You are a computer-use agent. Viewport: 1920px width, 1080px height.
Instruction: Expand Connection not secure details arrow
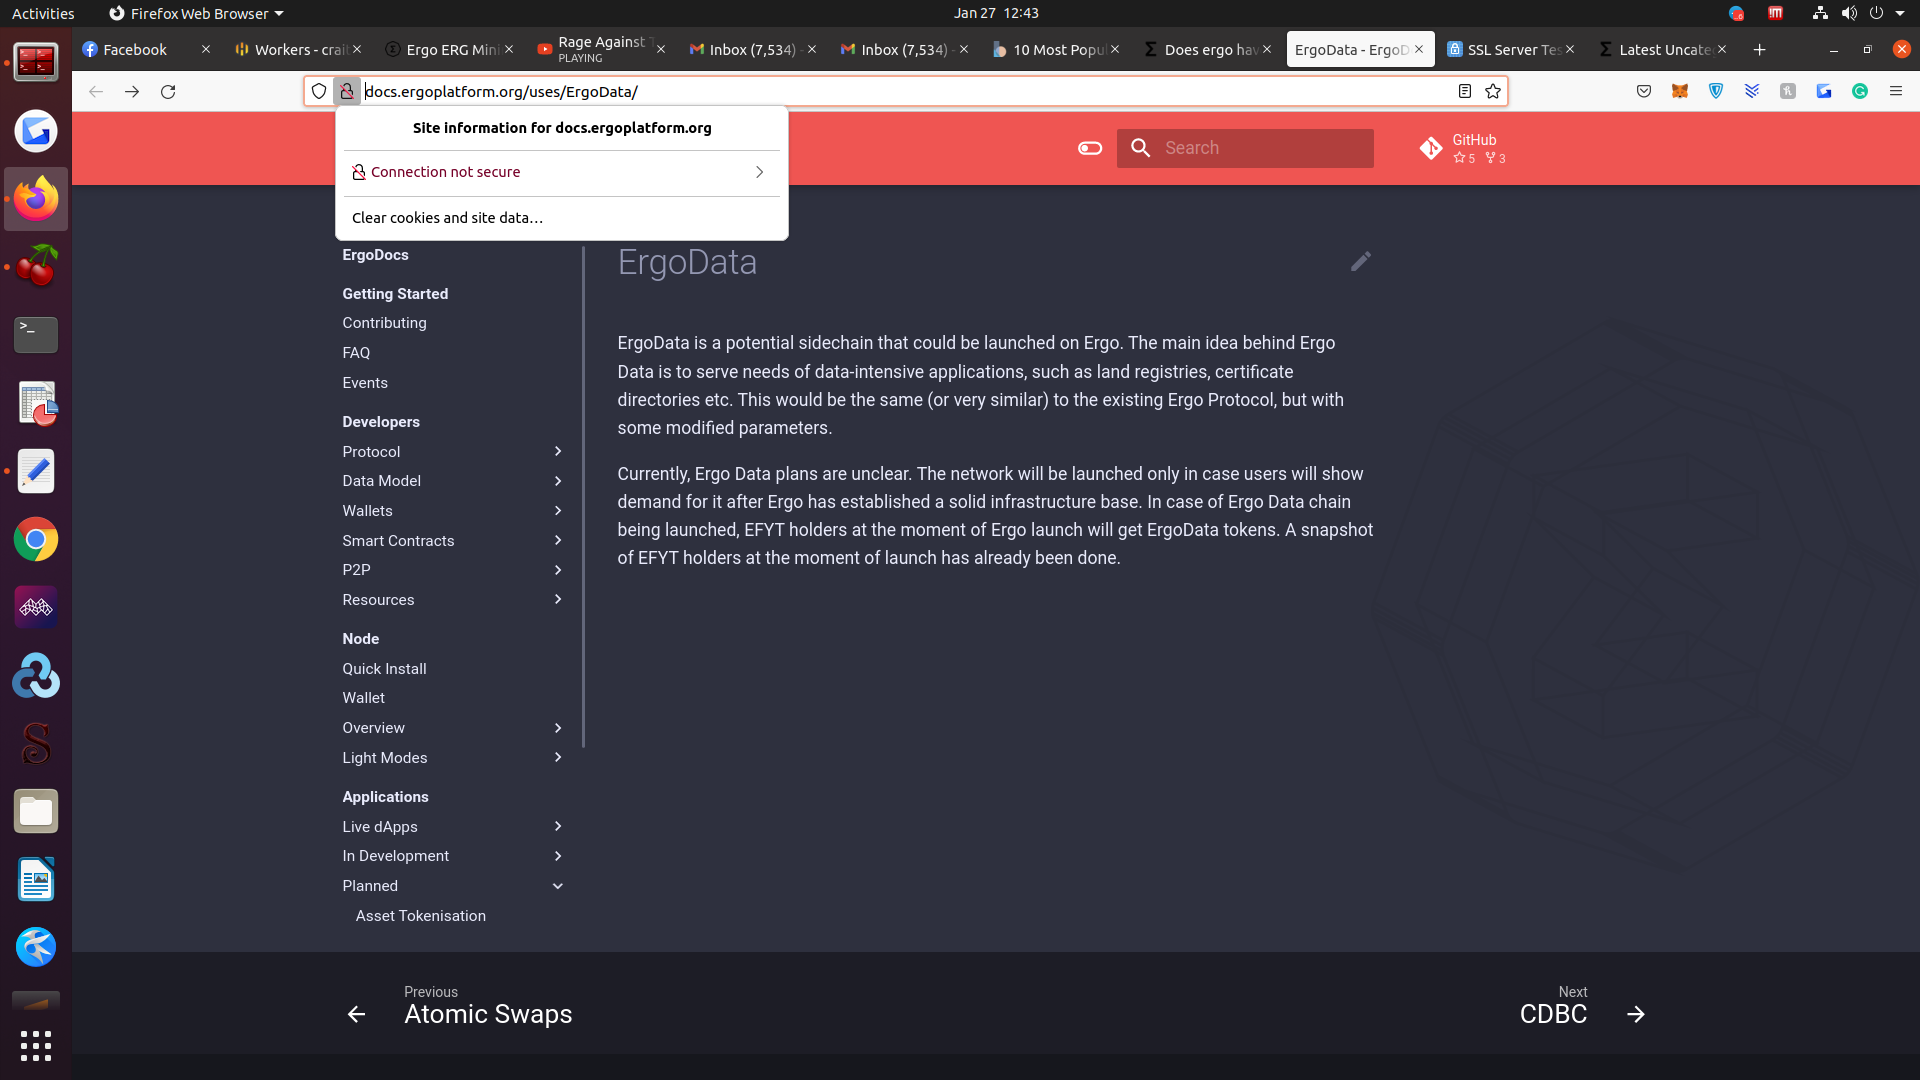tap(759, 172)
